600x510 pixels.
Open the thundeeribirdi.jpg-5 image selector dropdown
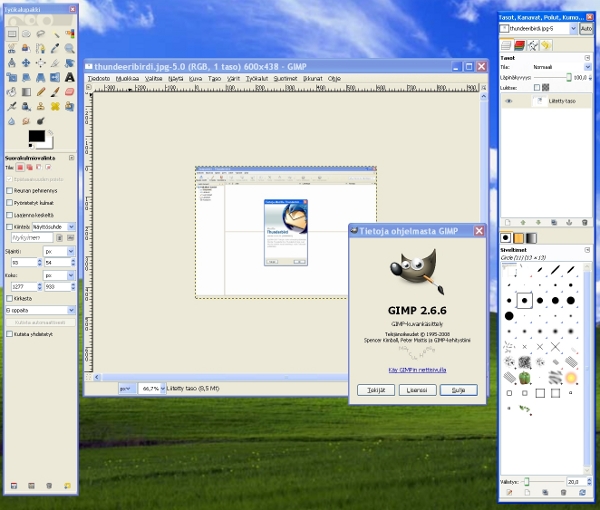pyautogui.click(x=538, y=29)
